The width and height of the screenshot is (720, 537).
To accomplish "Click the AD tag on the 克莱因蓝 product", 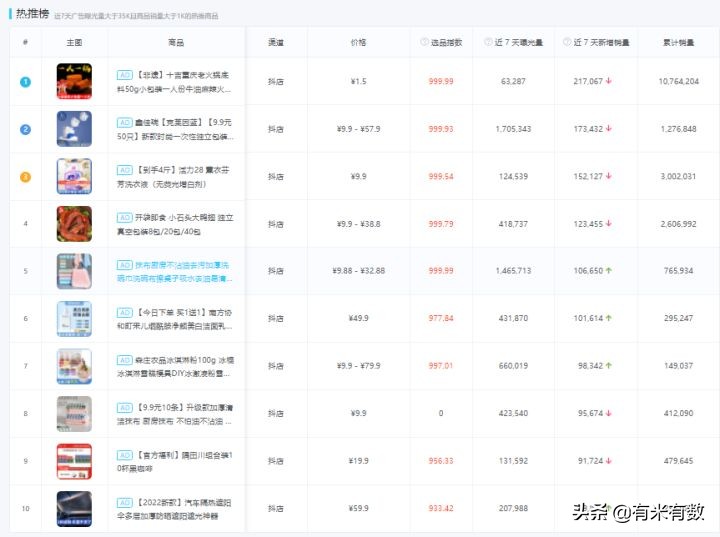I will coord(124,122).
